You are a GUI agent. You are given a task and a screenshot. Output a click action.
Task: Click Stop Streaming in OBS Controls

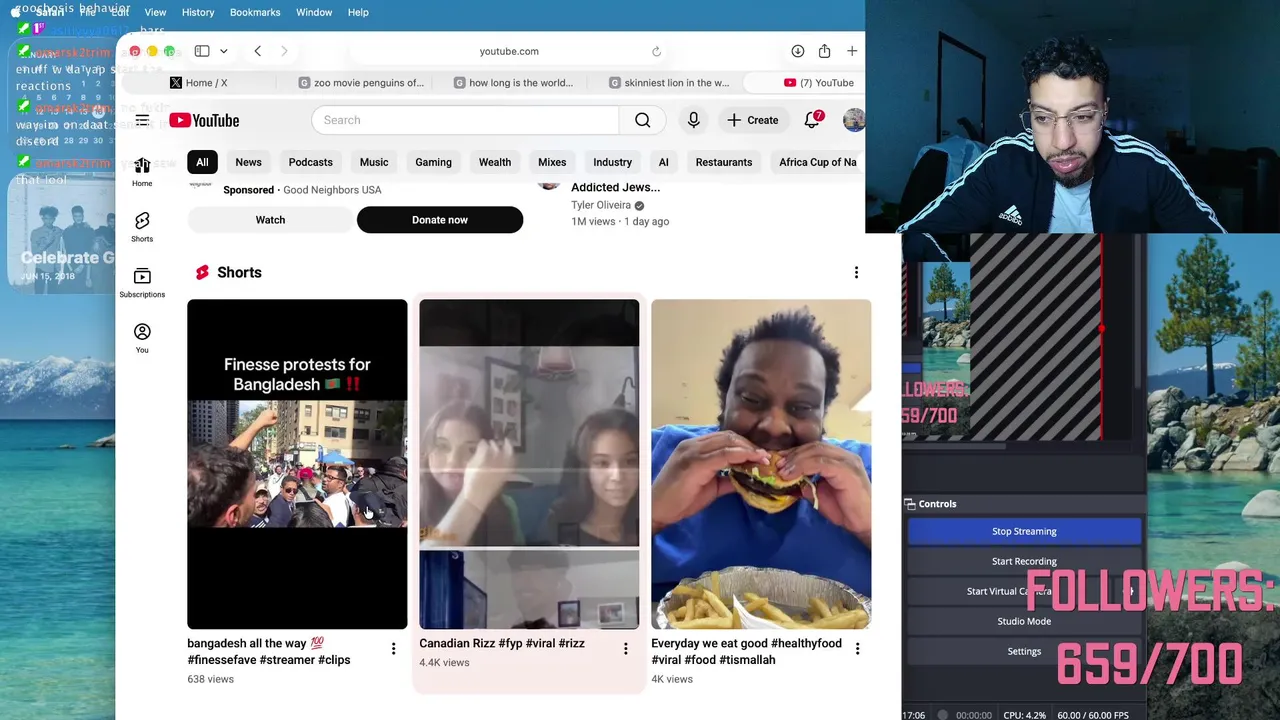[x=1024, y=531]
